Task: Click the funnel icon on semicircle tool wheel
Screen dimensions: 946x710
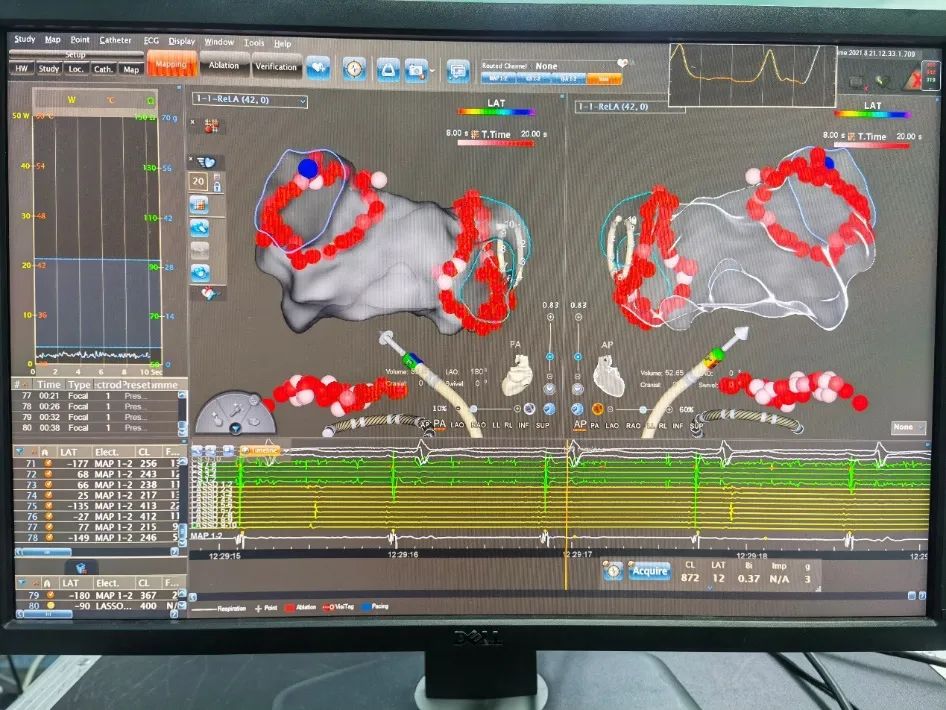Action: (236, 428)
